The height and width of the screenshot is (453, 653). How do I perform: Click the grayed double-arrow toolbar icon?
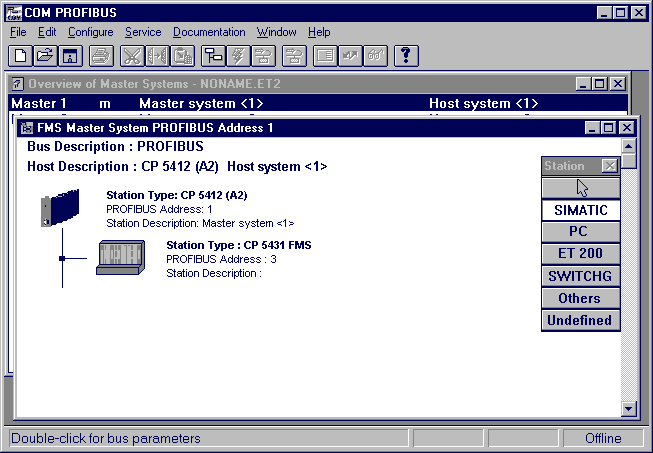[x=350, y=56]
